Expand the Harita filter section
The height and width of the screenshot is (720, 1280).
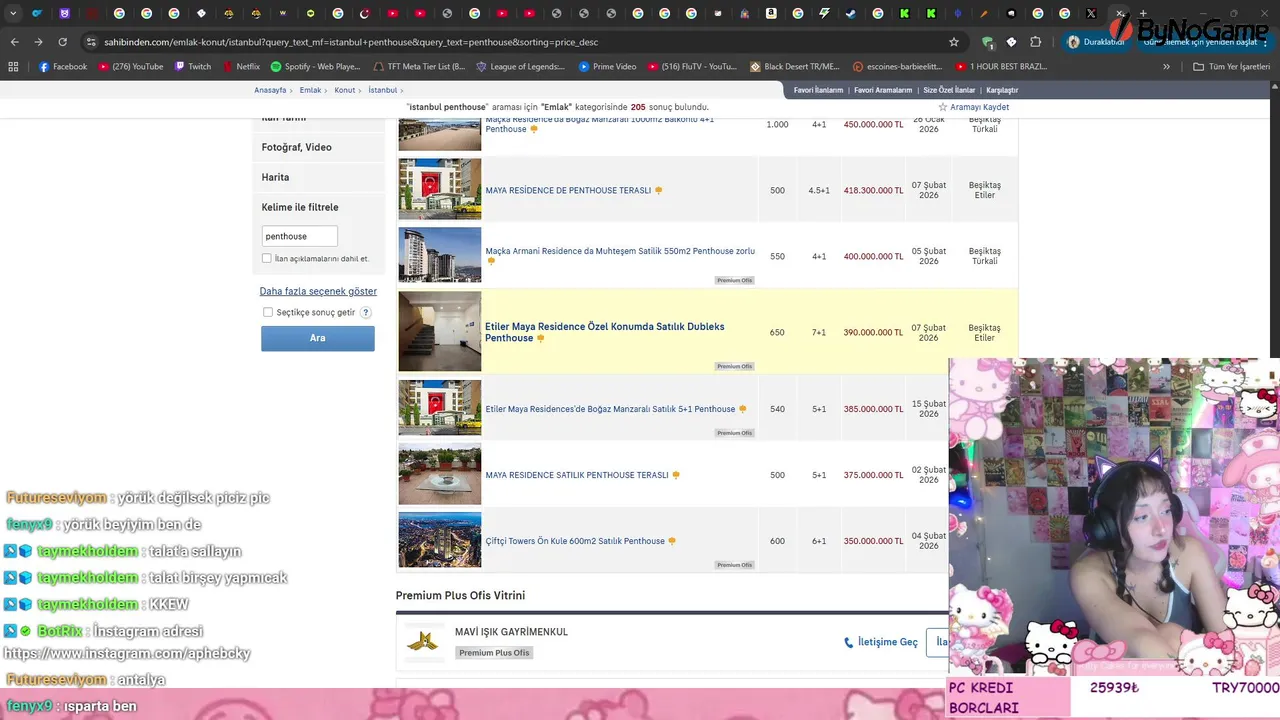(318, 177)
